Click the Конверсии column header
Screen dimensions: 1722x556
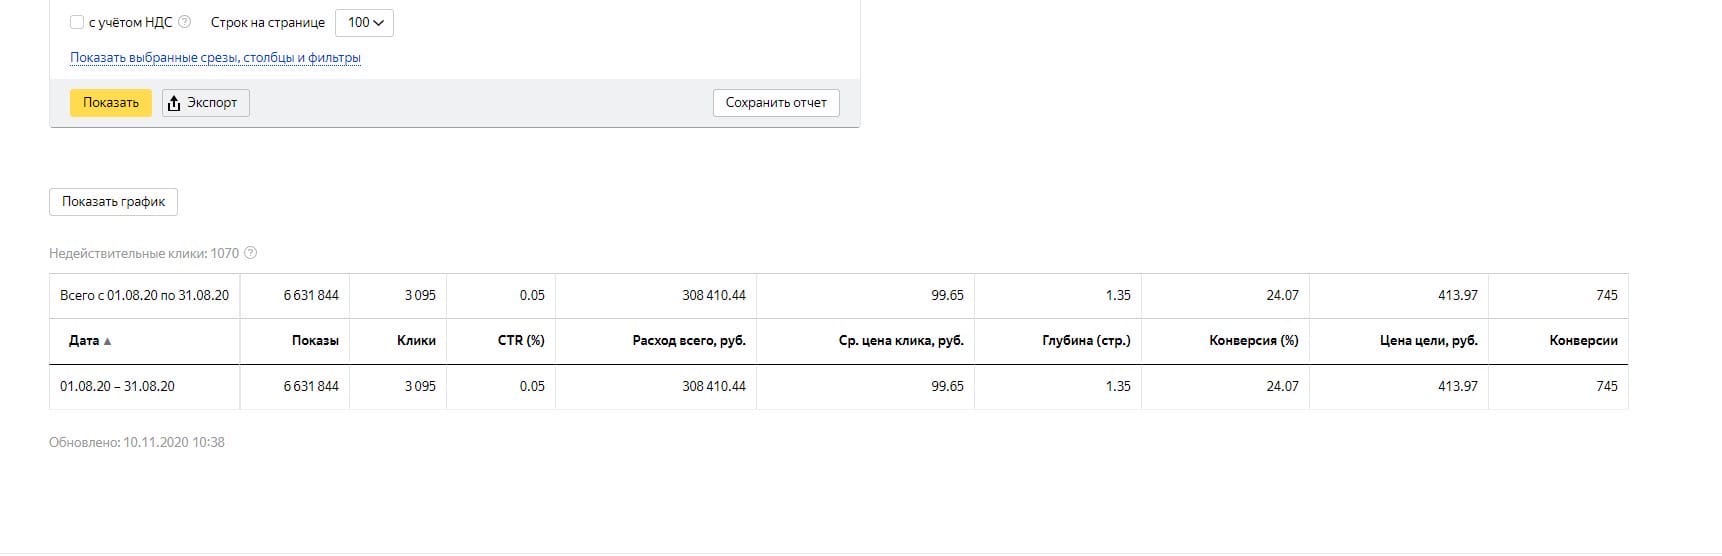1583,341
